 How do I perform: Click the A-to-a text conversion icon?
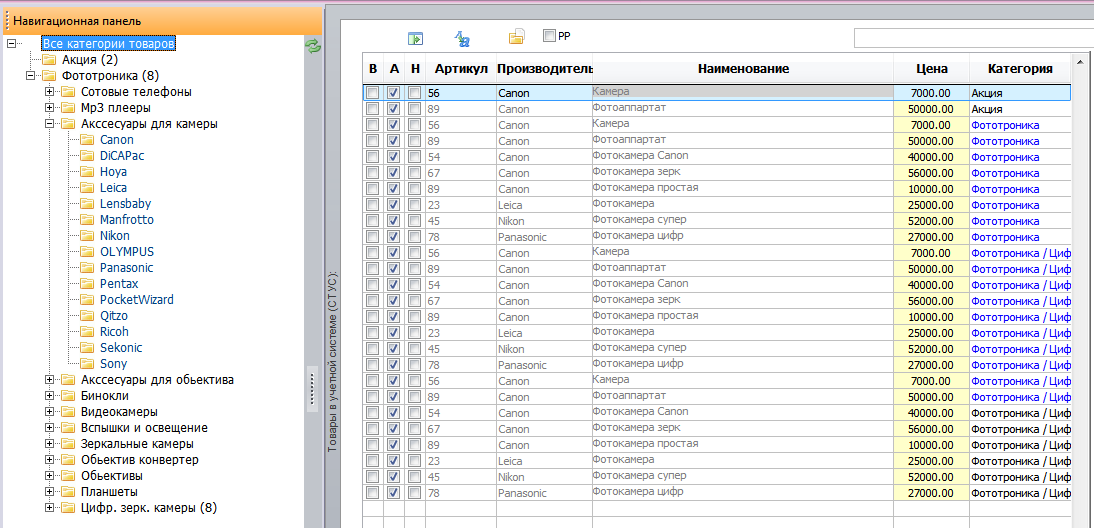tap(462, 38)
